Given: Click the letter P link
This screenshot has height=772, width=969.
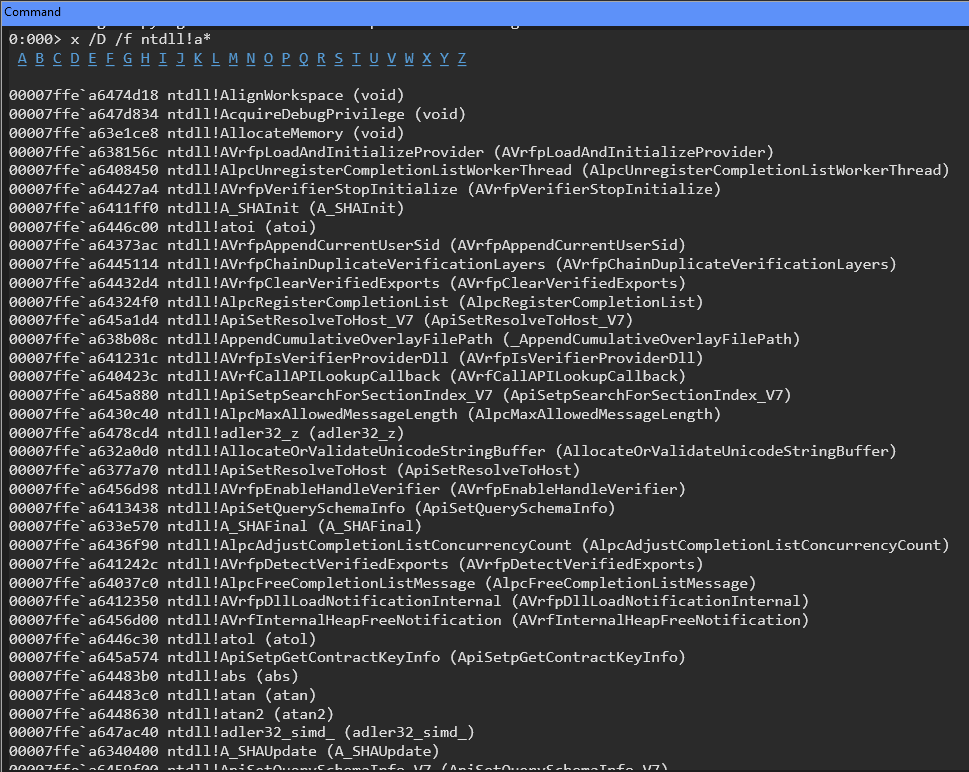Looking at the screenshot, I should click(286, 58).
